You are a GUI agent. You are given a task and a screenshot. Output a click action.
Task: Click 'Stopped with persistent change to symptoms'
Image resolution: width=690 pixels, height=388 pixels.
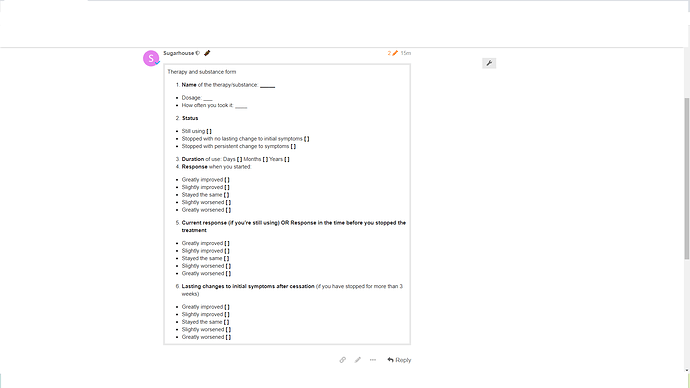[x=239, y=146]
